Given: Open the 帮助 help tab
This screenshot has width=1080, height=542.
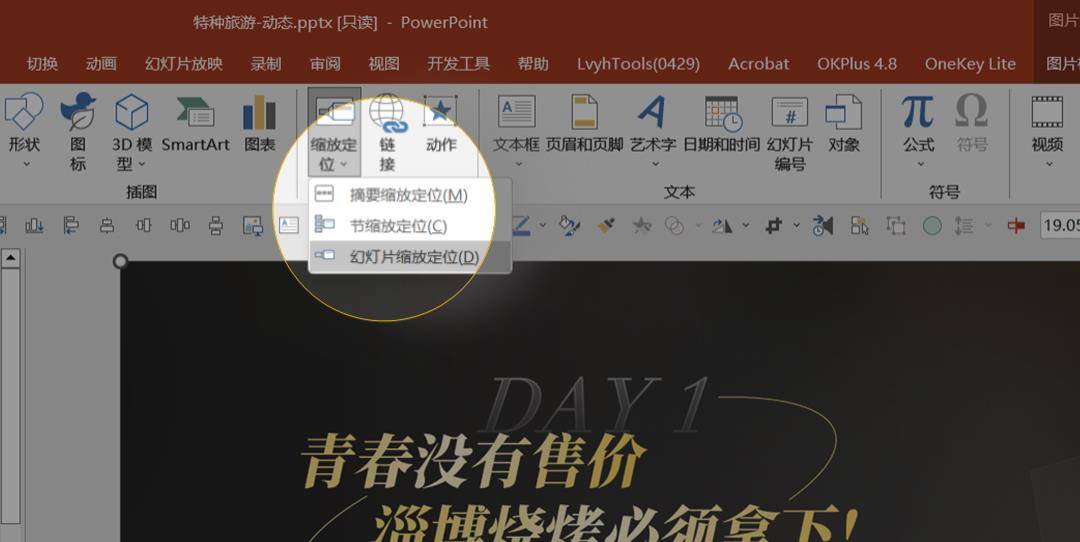Looking at the screenshot, I should (x=533, y=64).
